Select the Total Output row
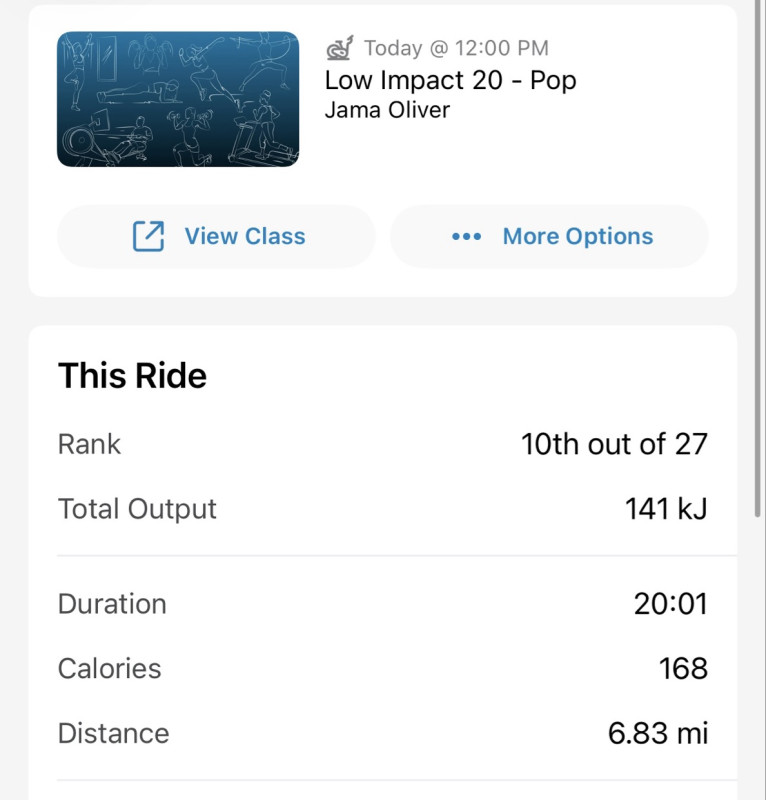This screenshot has height=800, width=766. (383, 509)
